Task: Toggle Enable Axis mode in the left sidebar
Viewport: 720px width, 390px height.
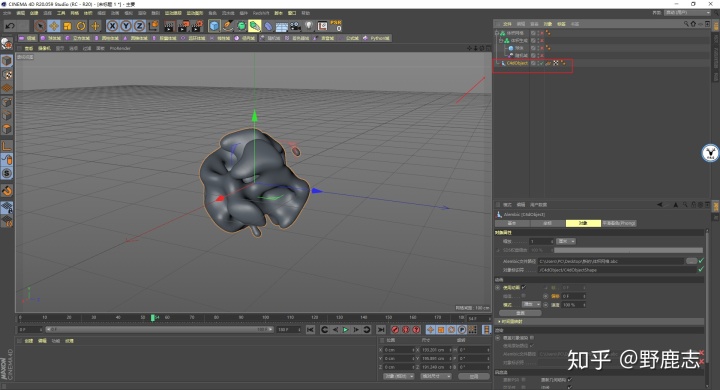Action: 6,146
